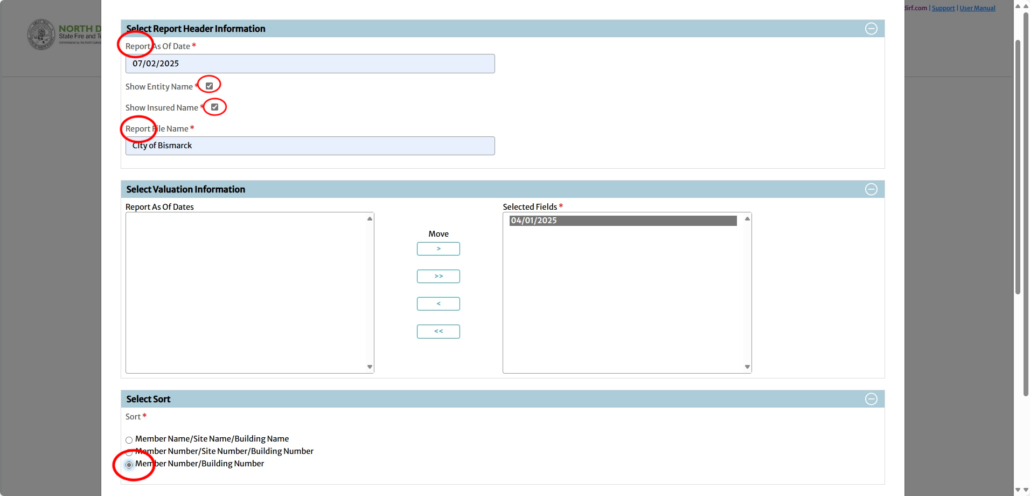The height and width of the screenshot is (496, 1030).
Task: Click the Selected Fields list scroll-up arrow
Action: [x=747, y=218]
